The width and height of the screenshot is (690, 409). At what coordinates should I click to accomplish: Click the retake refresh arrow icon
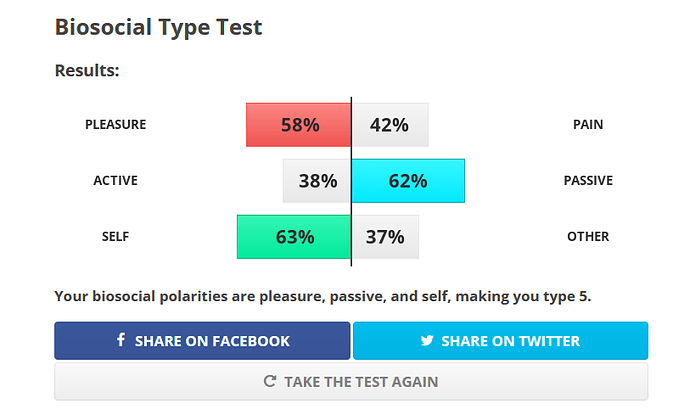tap(270, 381)
